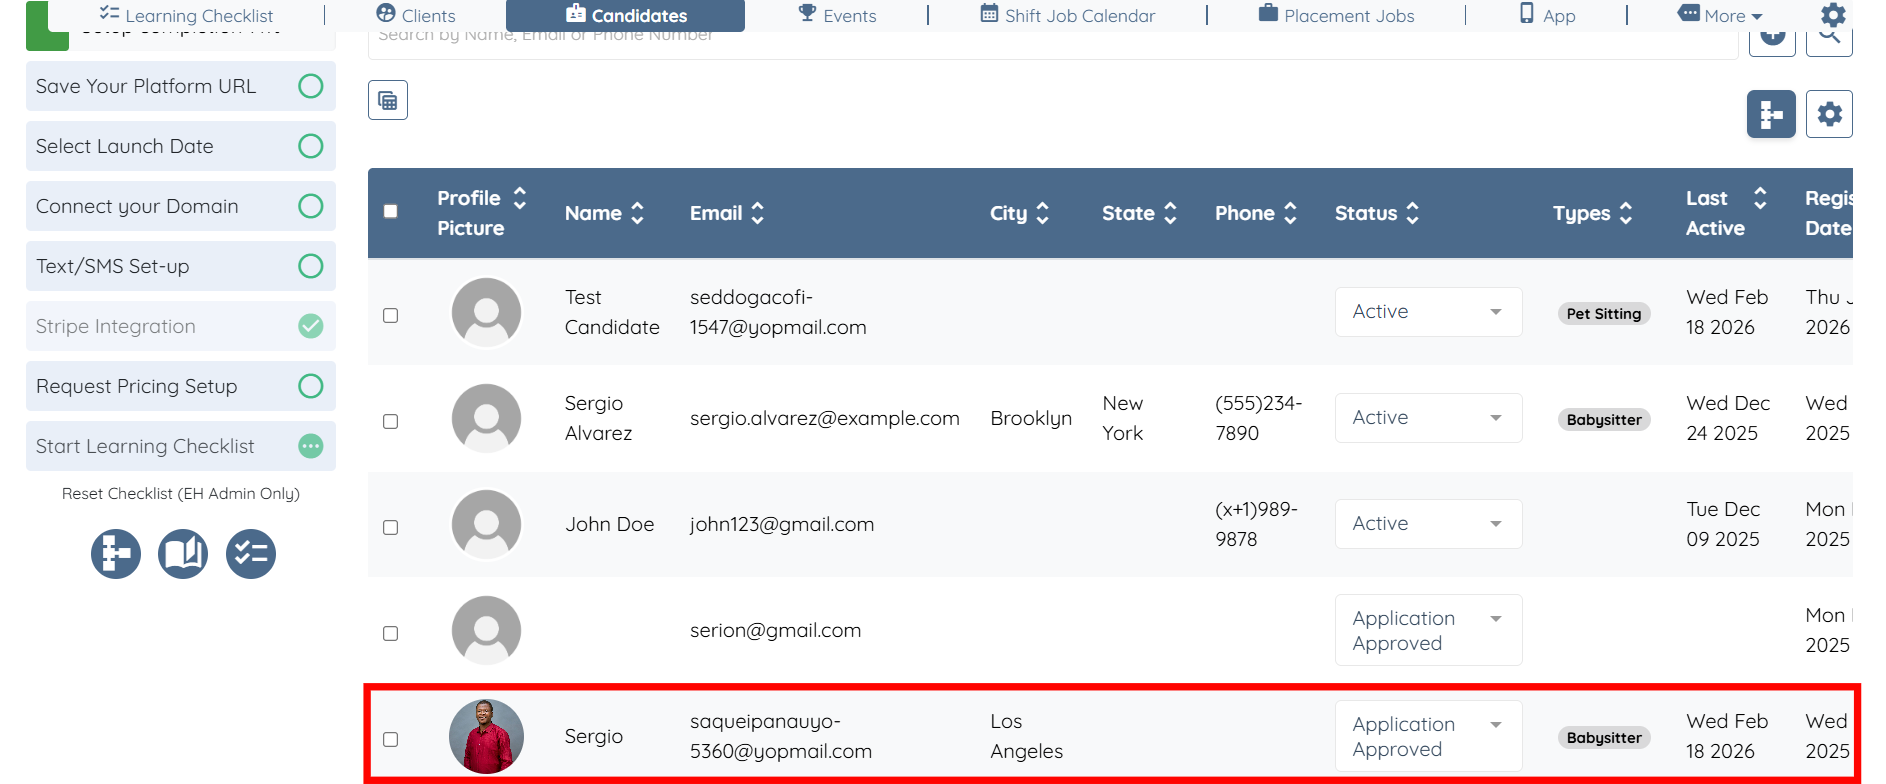Tick the John Doe row checkbox
The image size is (1886, 784).
point(391,528)
